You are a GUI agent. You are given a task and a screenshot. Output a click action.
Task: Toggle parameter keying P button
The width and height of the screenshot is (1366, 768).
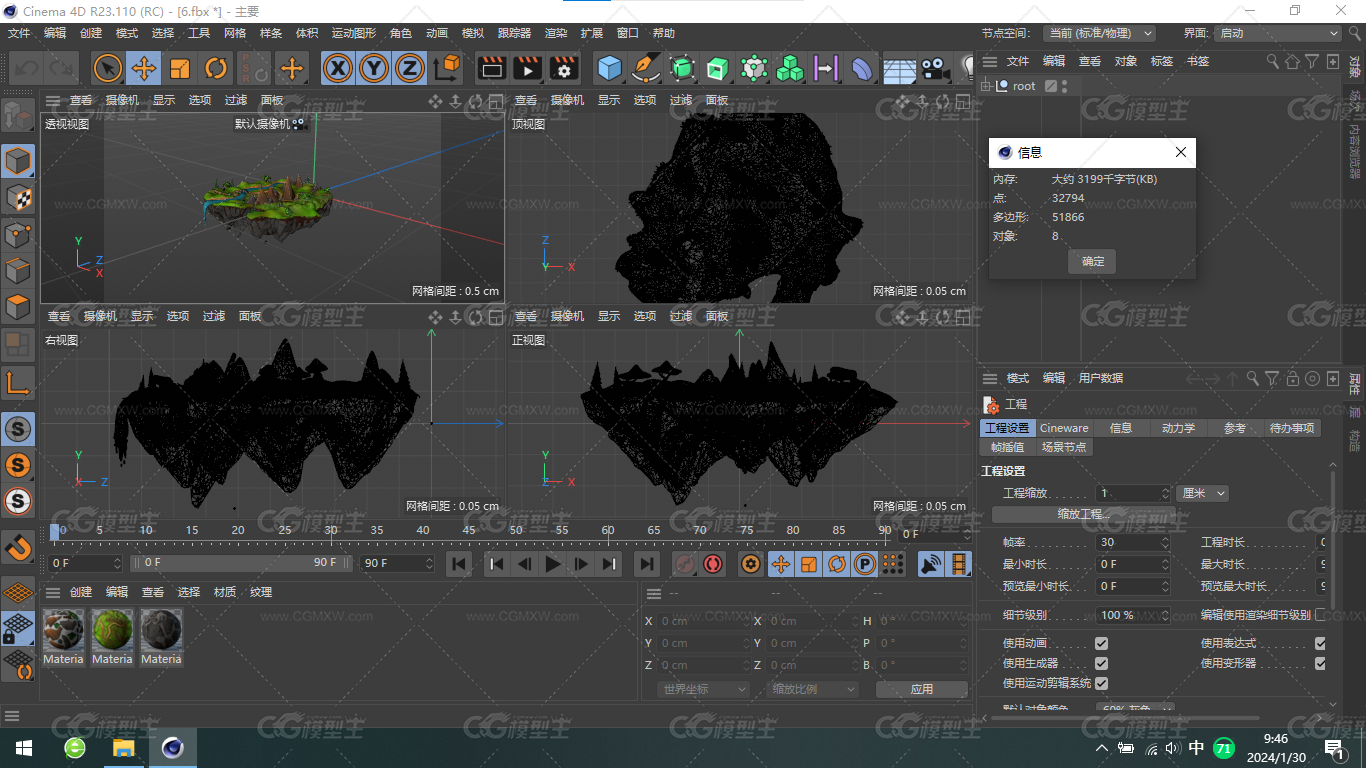pos(865,564)
